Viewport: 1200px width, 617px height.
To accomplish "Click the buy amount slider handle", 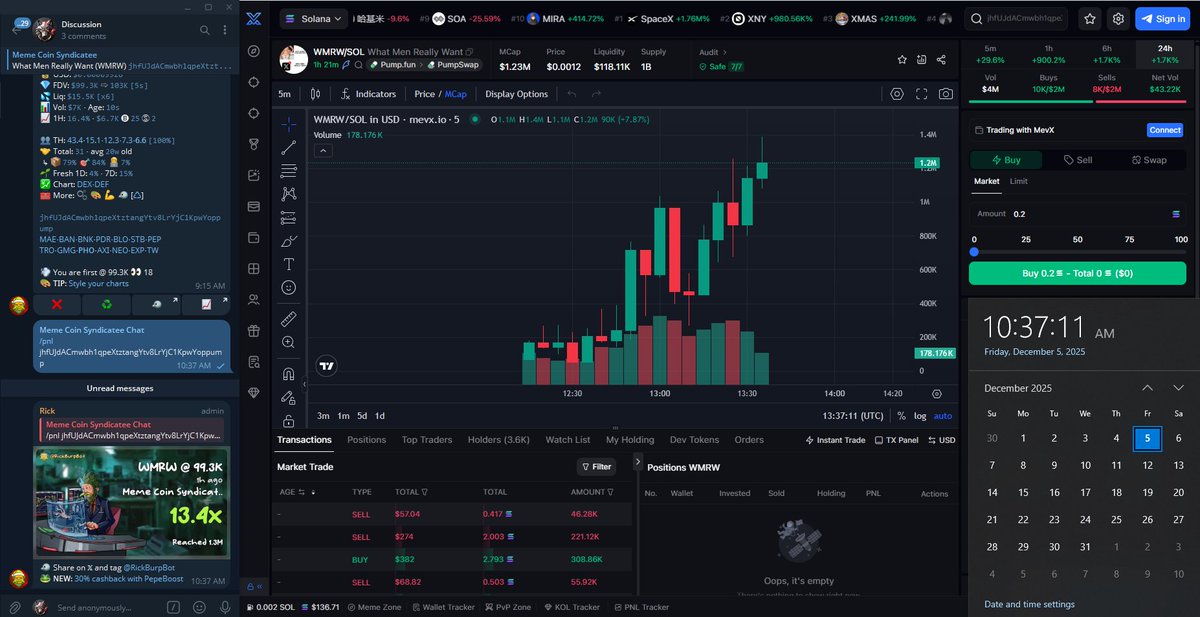I will (x=974, y=252).
